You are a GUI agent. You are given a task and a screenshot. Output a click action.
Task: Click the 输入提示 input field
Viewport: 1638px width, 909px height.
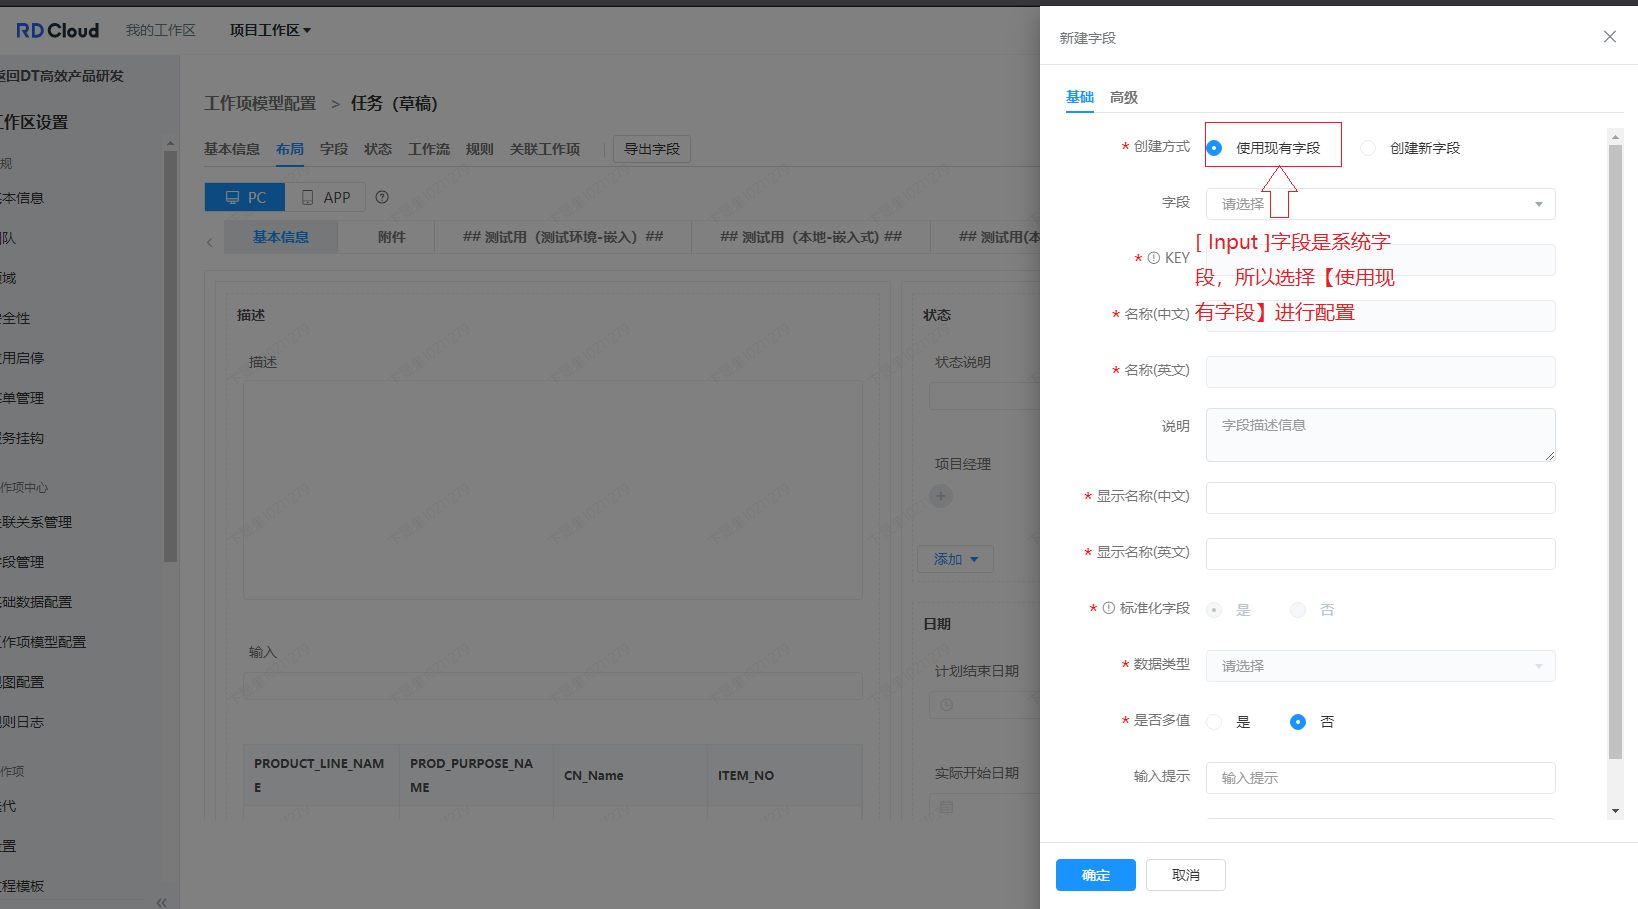[x=1381, y=778]
